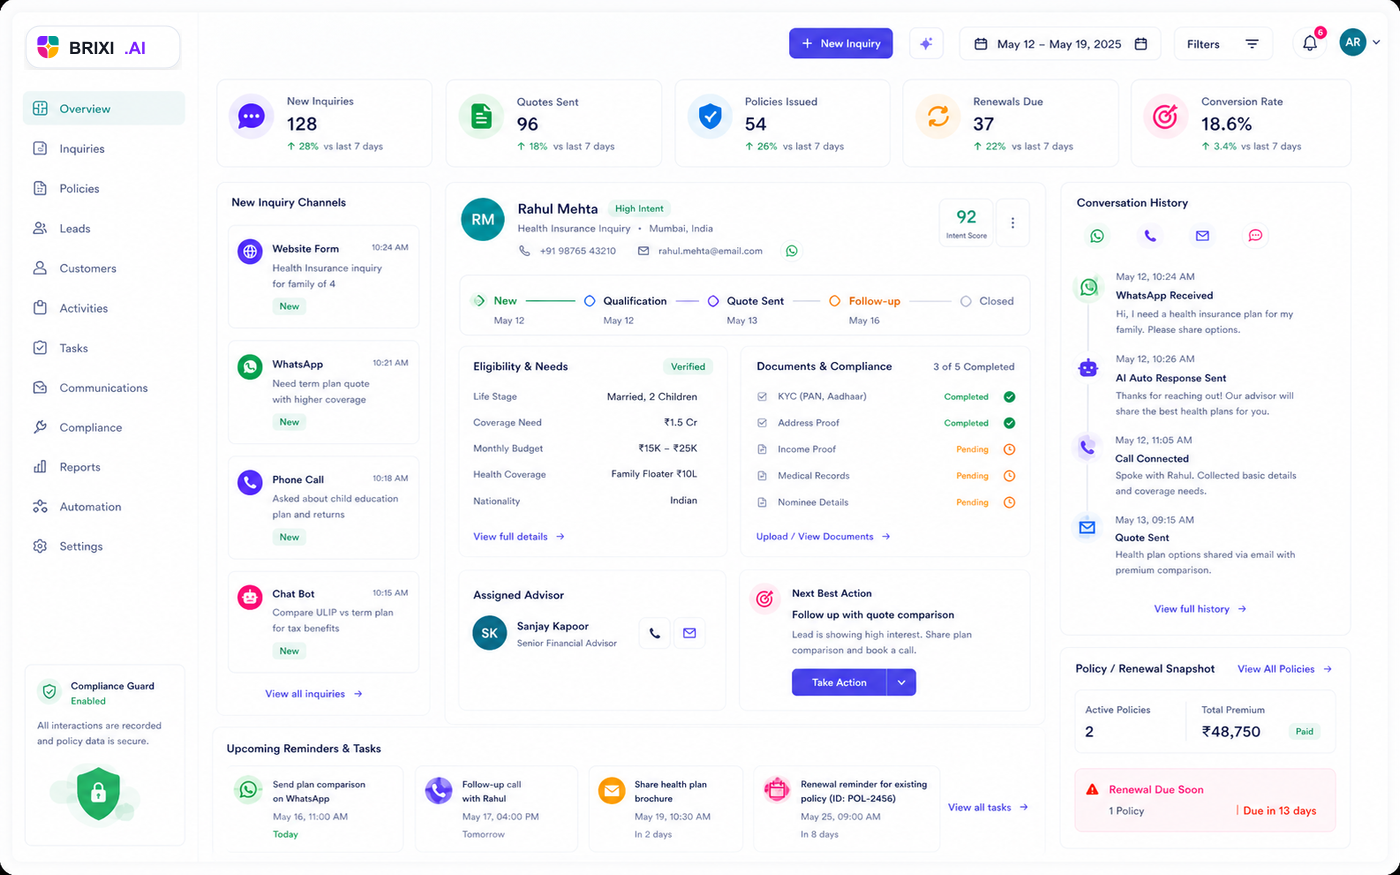Viewport: 1400px width, 875px height.
Task: Click the Filters sliders icon
Action: [1252, 44]
